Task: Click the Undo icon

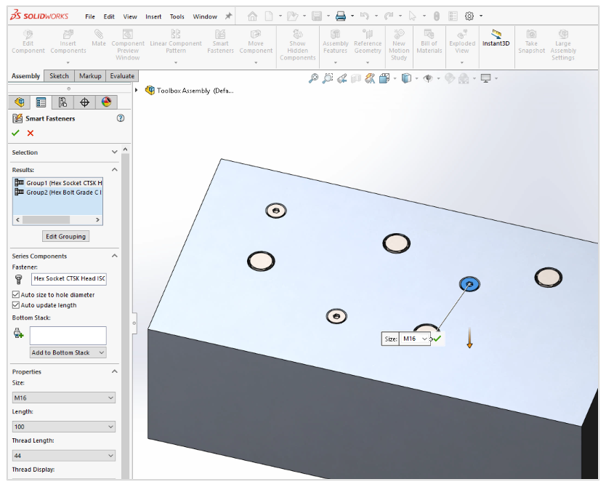Action: click(364, 16)
